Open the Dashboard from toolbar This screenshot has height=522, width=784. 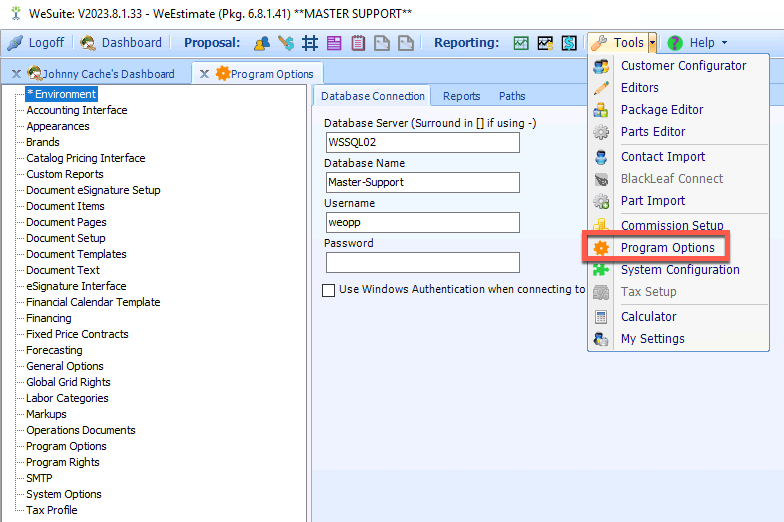pos(121,42)
